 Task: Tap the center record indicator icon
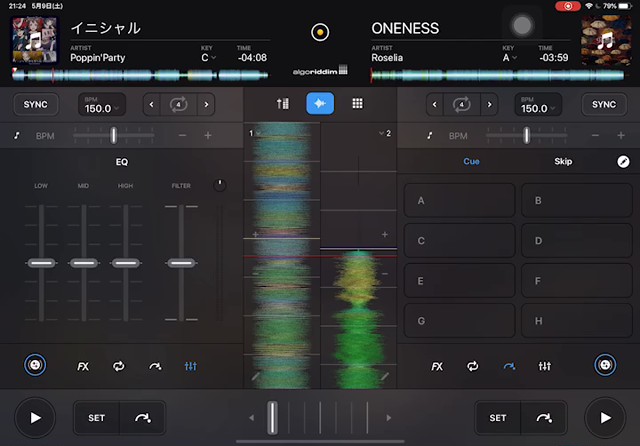pyautogui.click(x=320, y=32)
